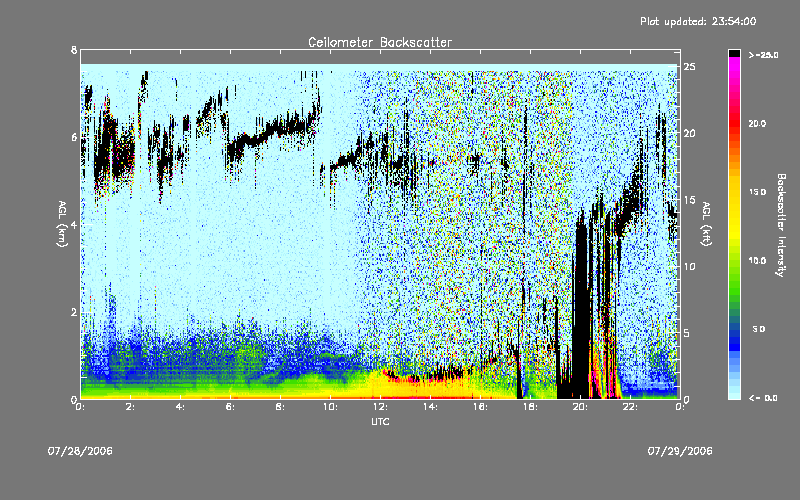Viewport: 800px width, 500px height.
Task: Click the 'Plot updated: 23:54:00' timestamp
Action: [x=698, y=21]
